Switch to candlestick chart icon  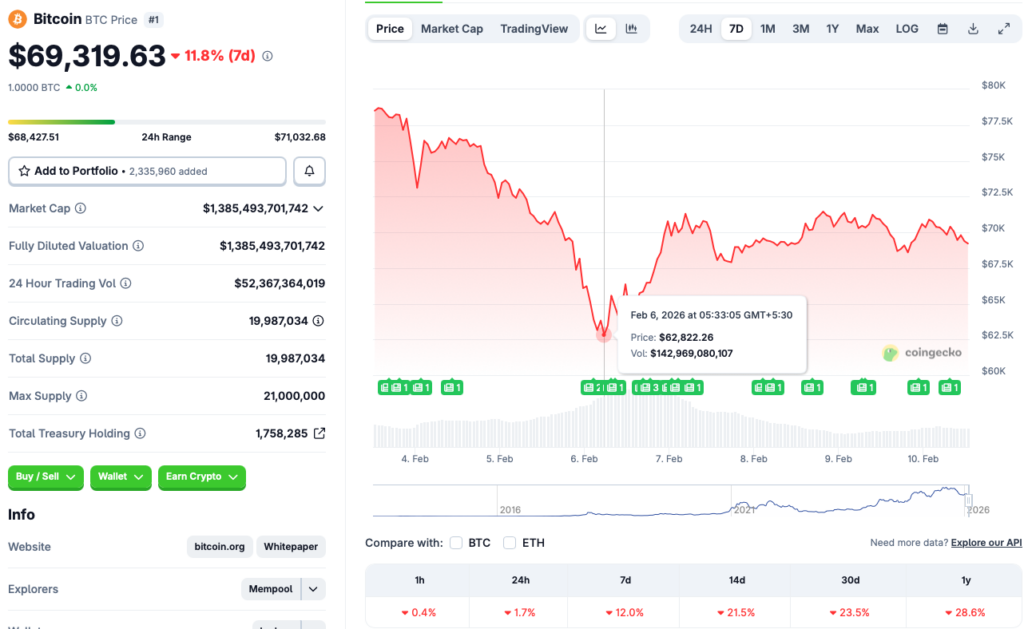(631, 29)
